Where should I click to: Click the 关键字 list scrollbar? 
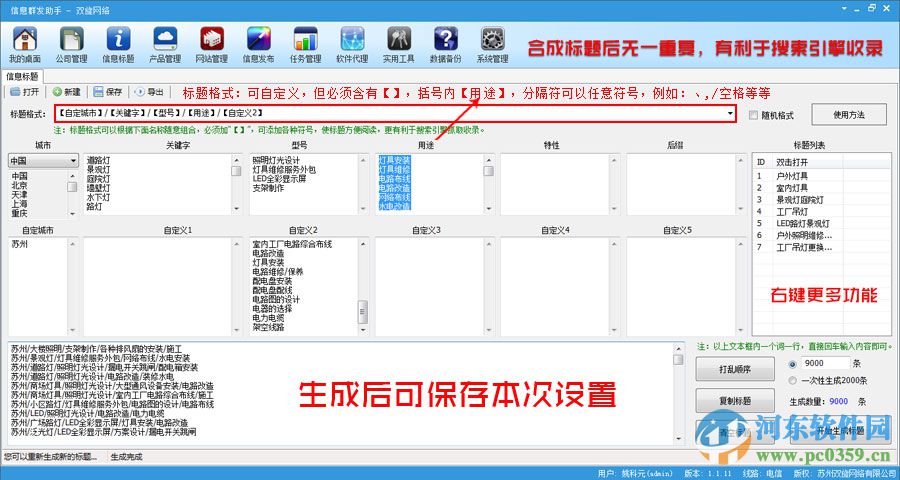pyautogui.click(x=237, y=184)
